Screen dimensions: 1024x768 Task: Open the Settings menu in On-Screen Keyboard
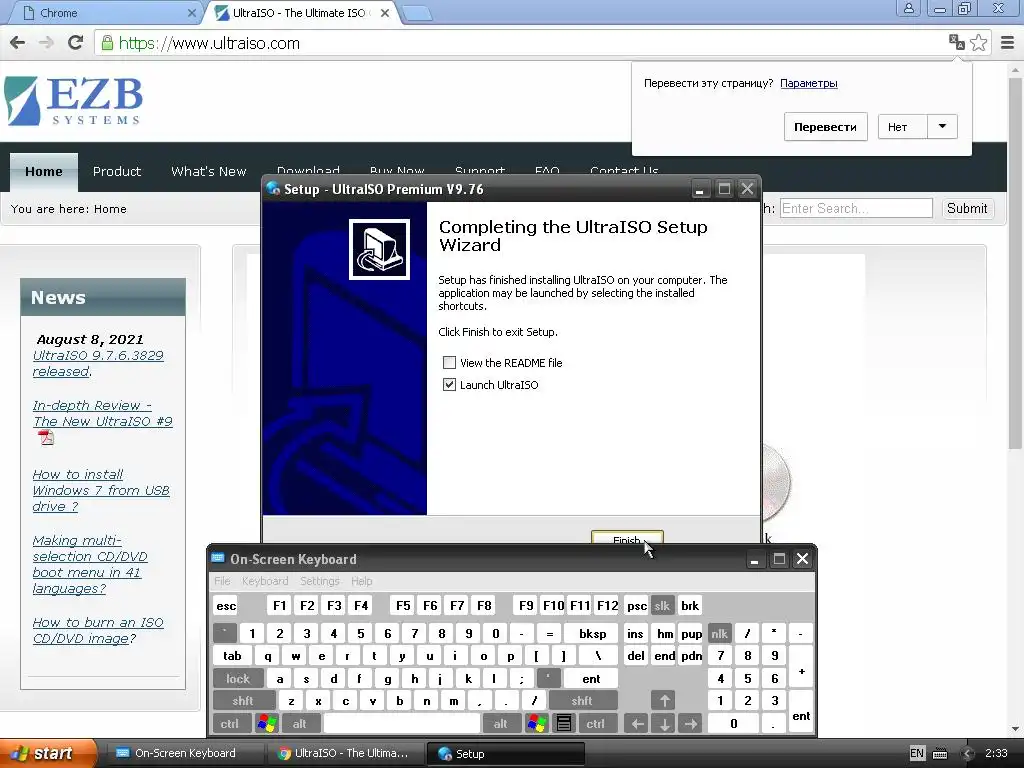point(319,581)
